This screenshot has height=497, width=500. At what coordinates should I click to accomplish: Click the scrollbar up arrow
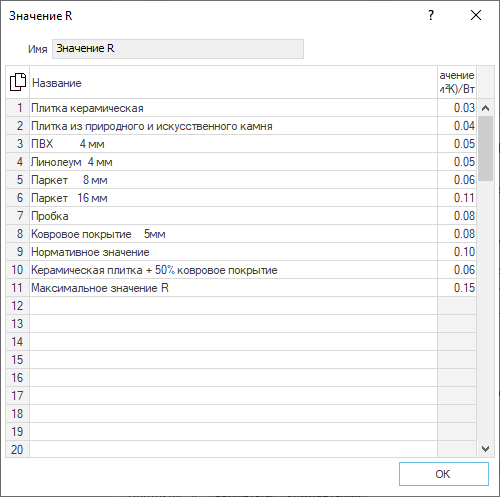[486, 108]
